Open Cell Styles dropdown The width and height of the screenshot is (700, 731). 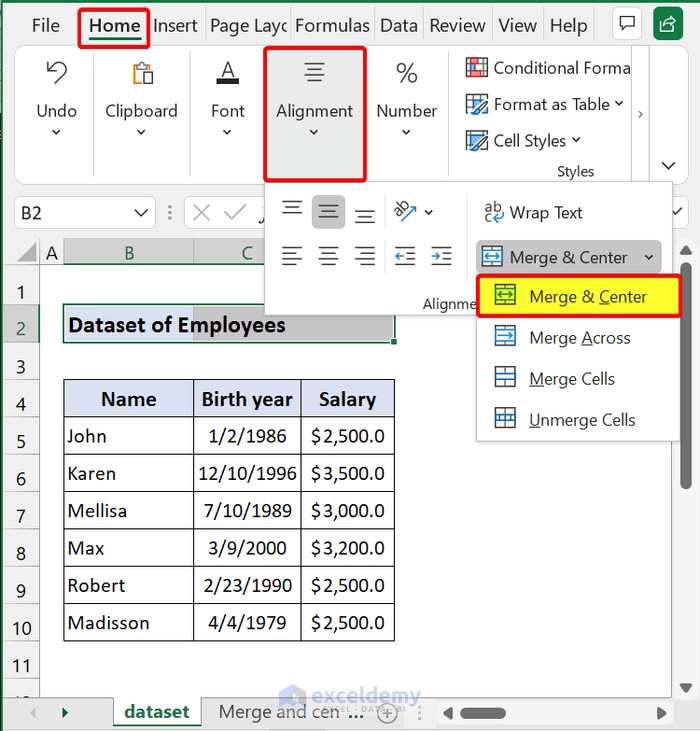coord(523,140)
